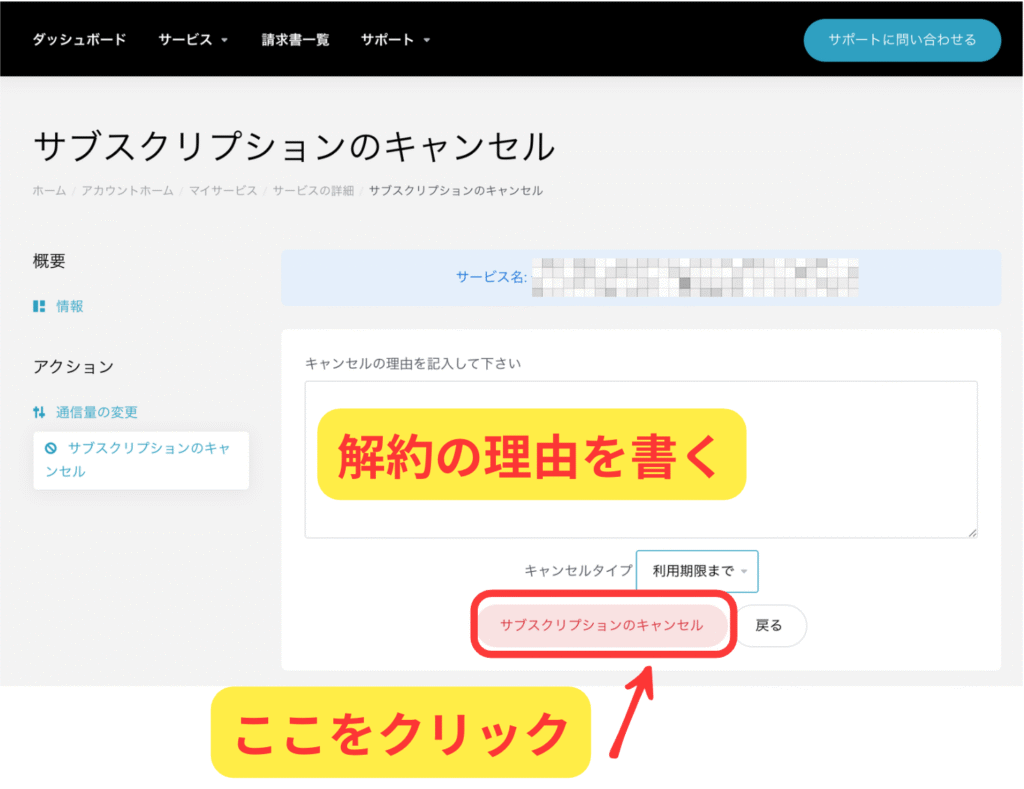The height and width of the screenshot is (789, 1024).
Task: Click the circle-slash cancel icon in sidebar
Action: 50,448
